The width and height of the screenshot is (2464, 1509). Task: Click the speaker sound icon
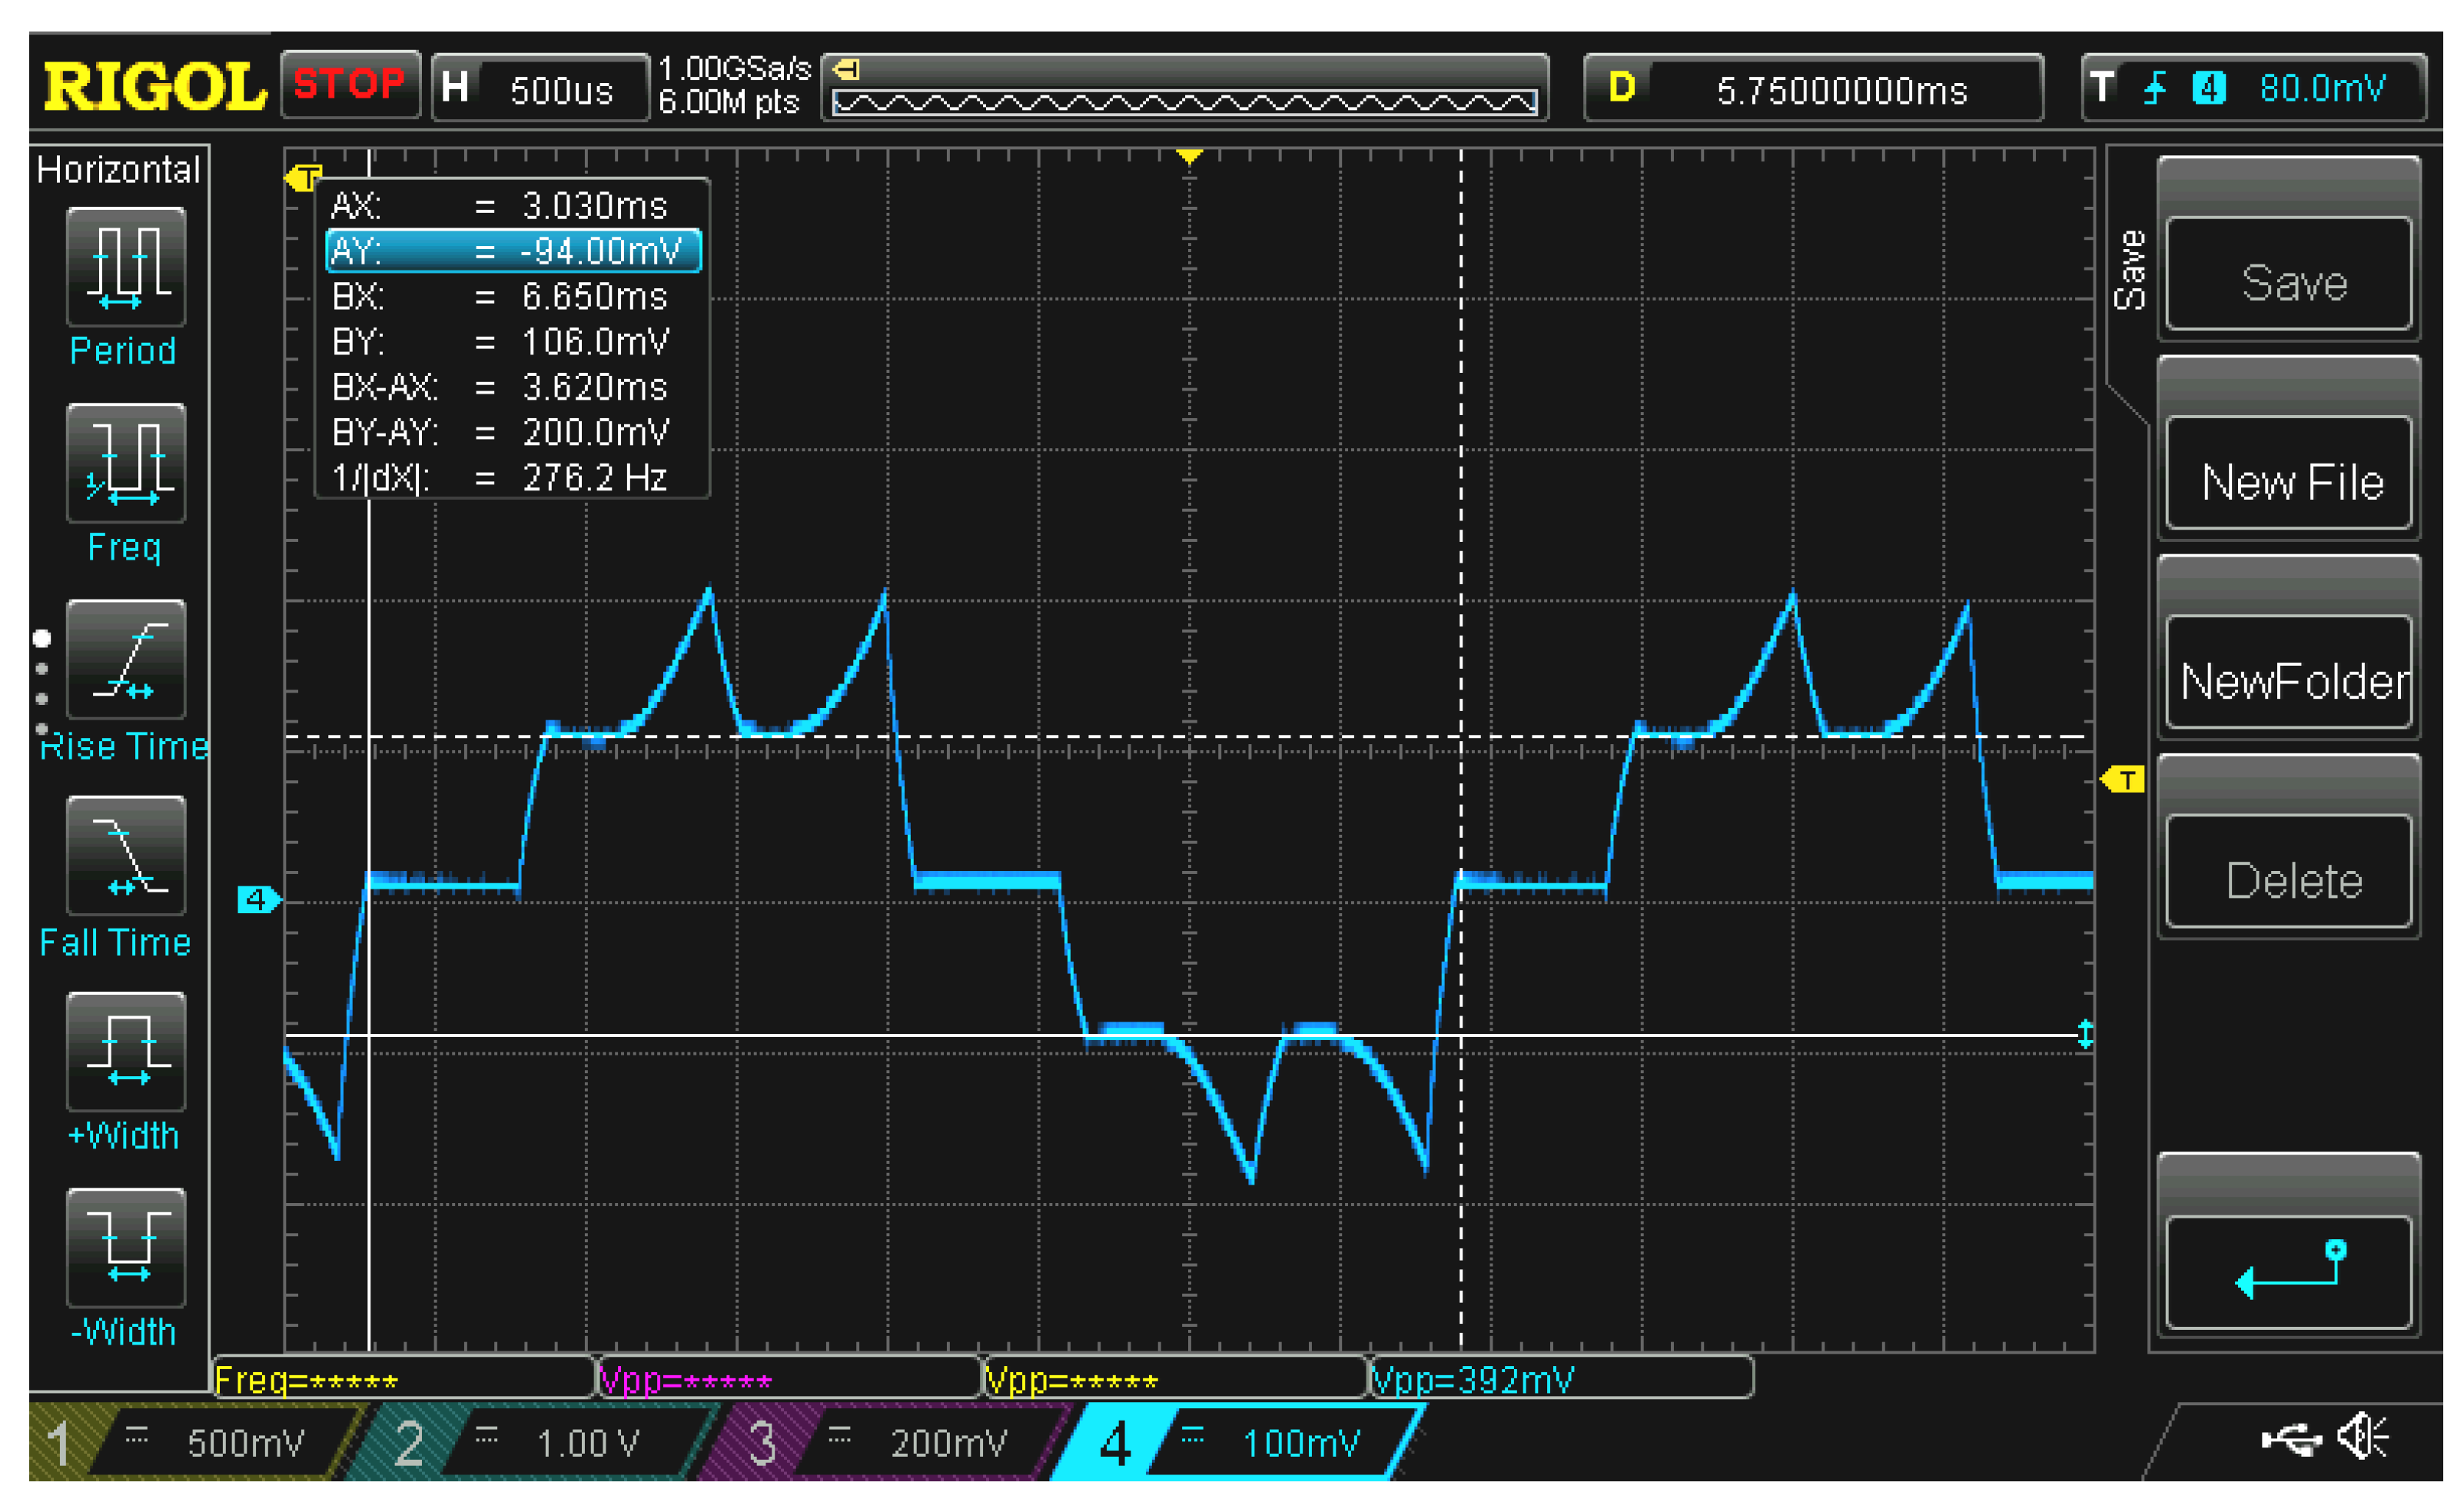pyautogui.click(x=2362, y=1438)
